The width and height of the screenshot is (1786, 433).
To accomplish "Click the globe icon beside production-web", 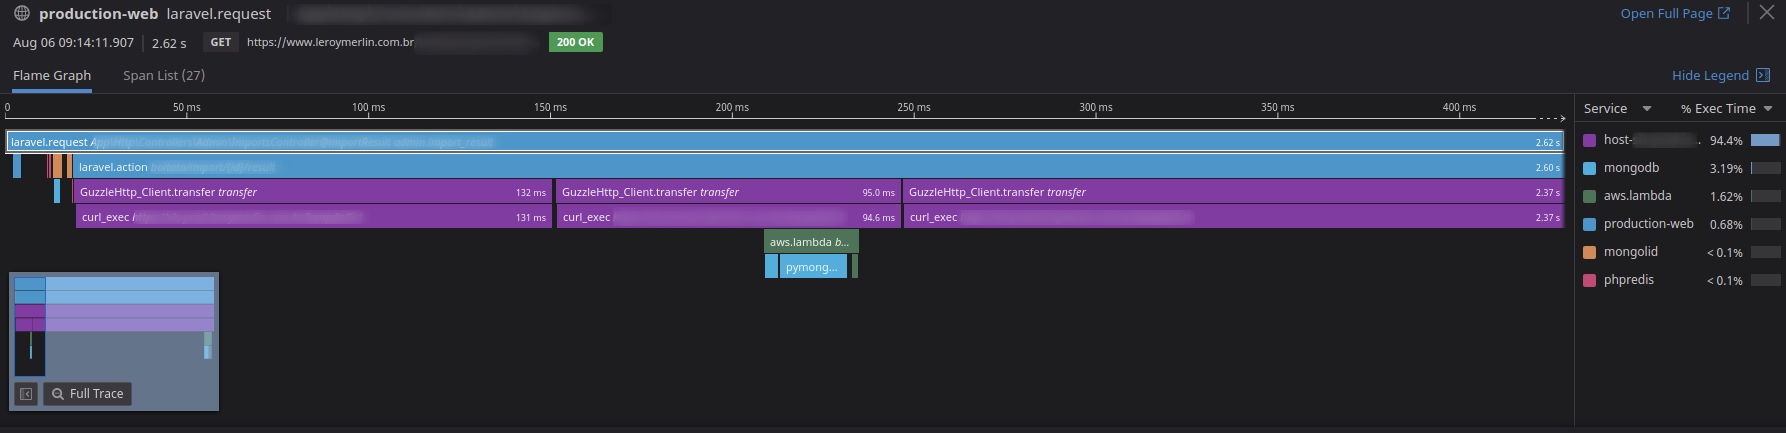I will pos(22,13).
